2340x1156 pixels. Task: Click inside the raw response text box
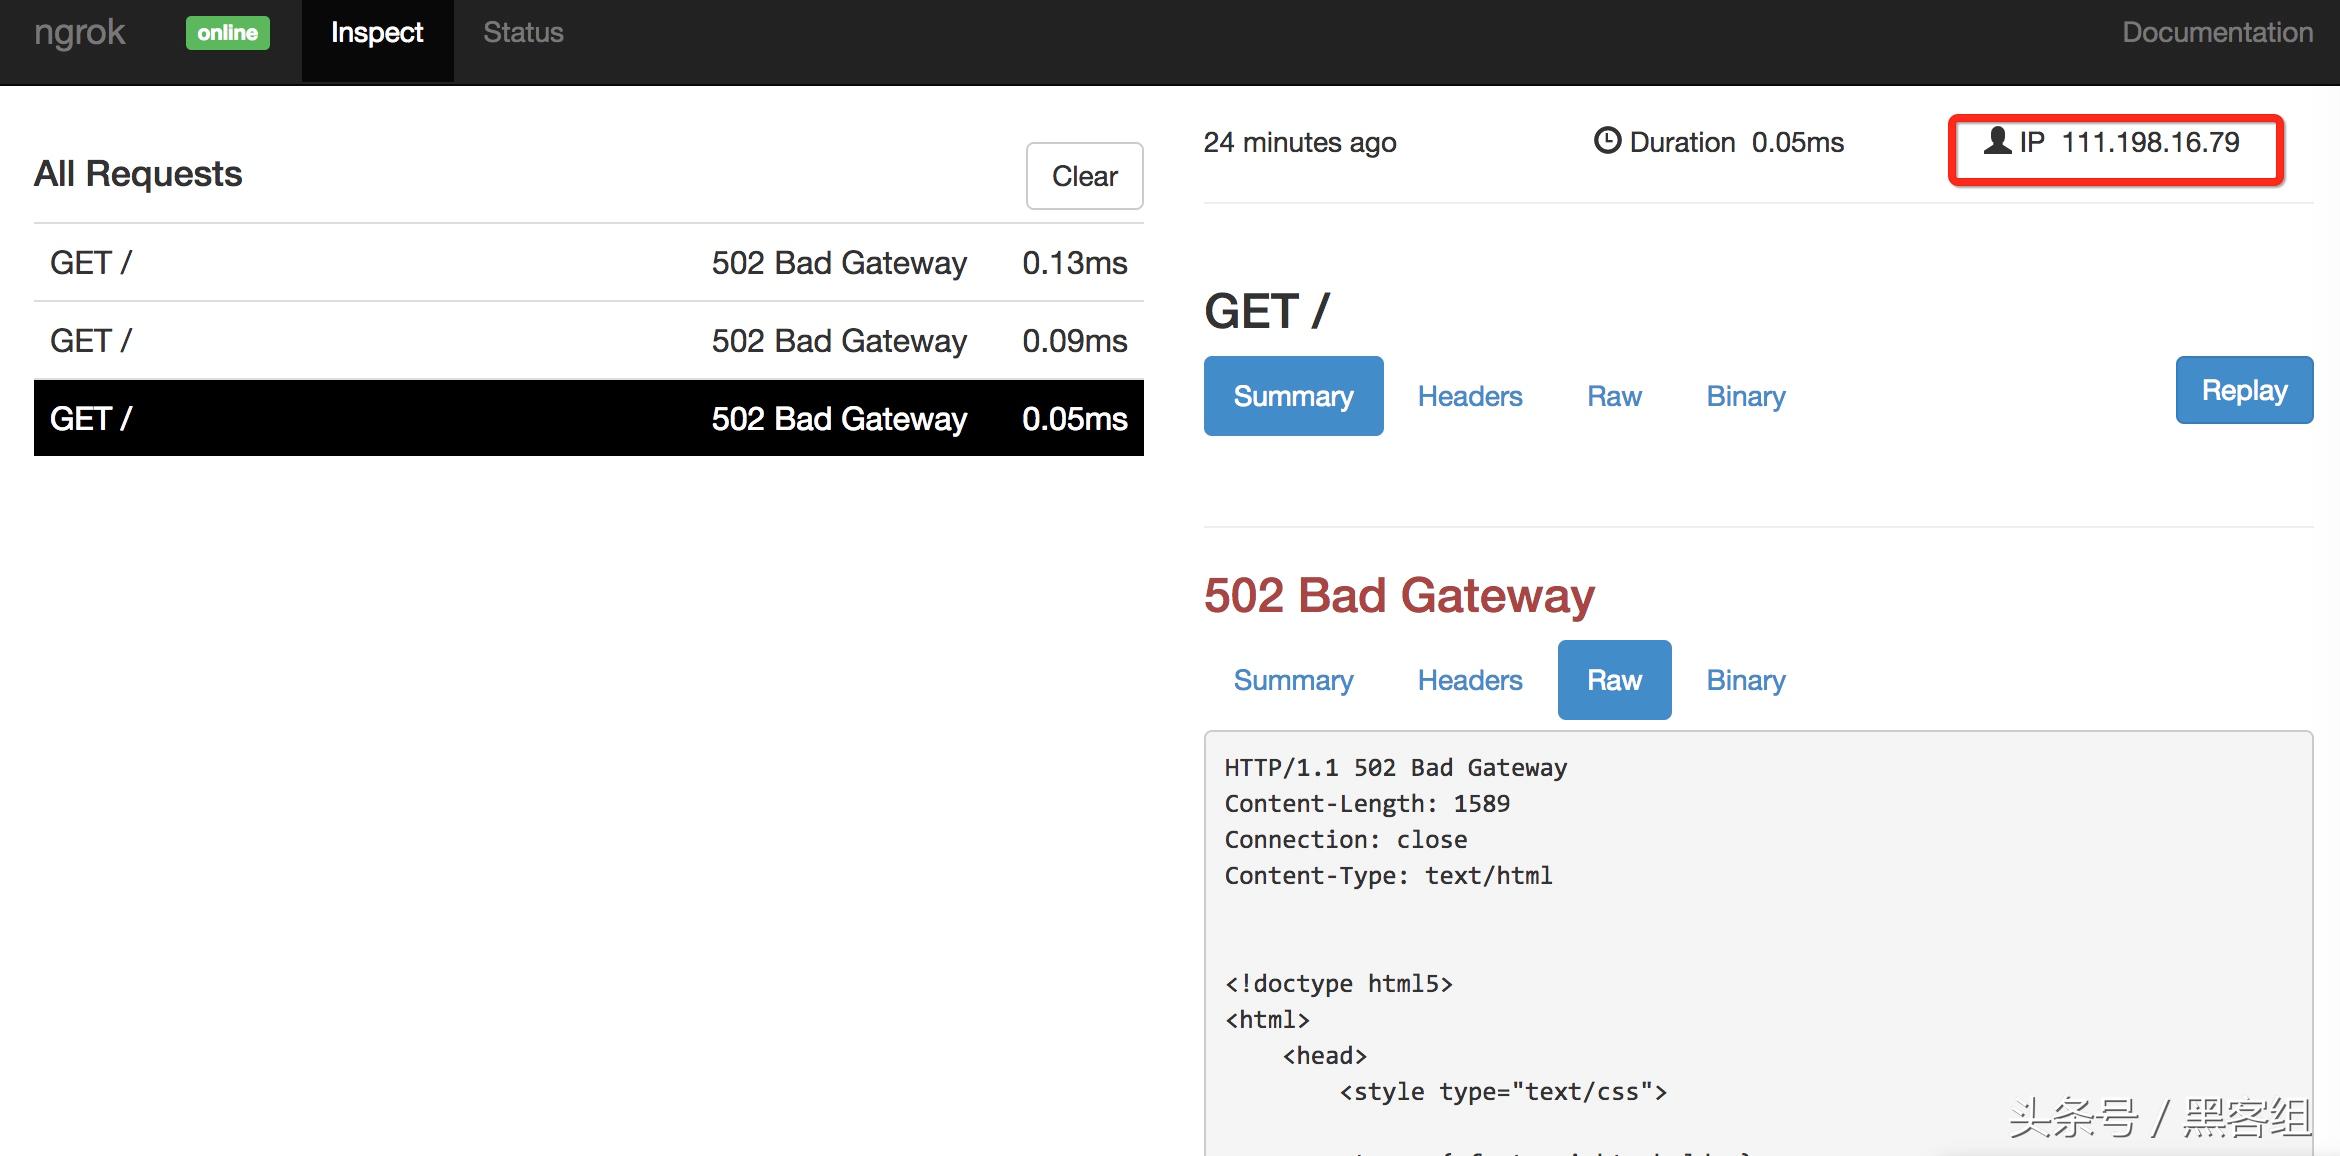[x=1757, y=930]
